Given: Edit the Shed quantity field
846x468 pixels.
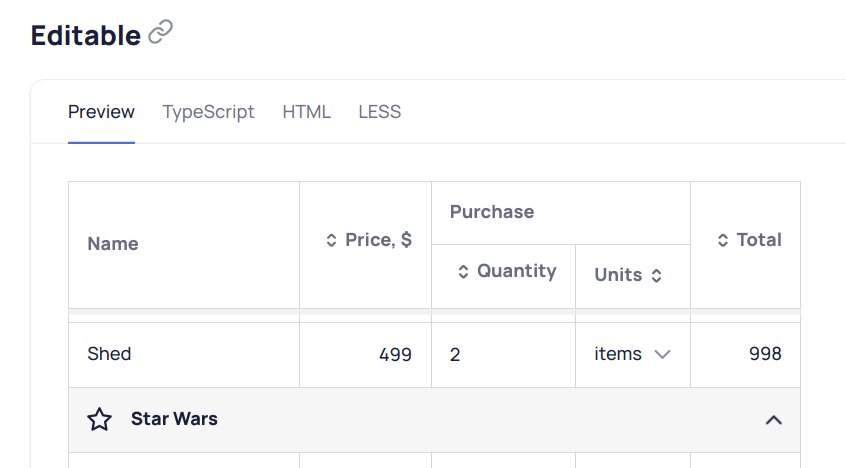Looking at the screenshot, I should (x=502, y=354).
